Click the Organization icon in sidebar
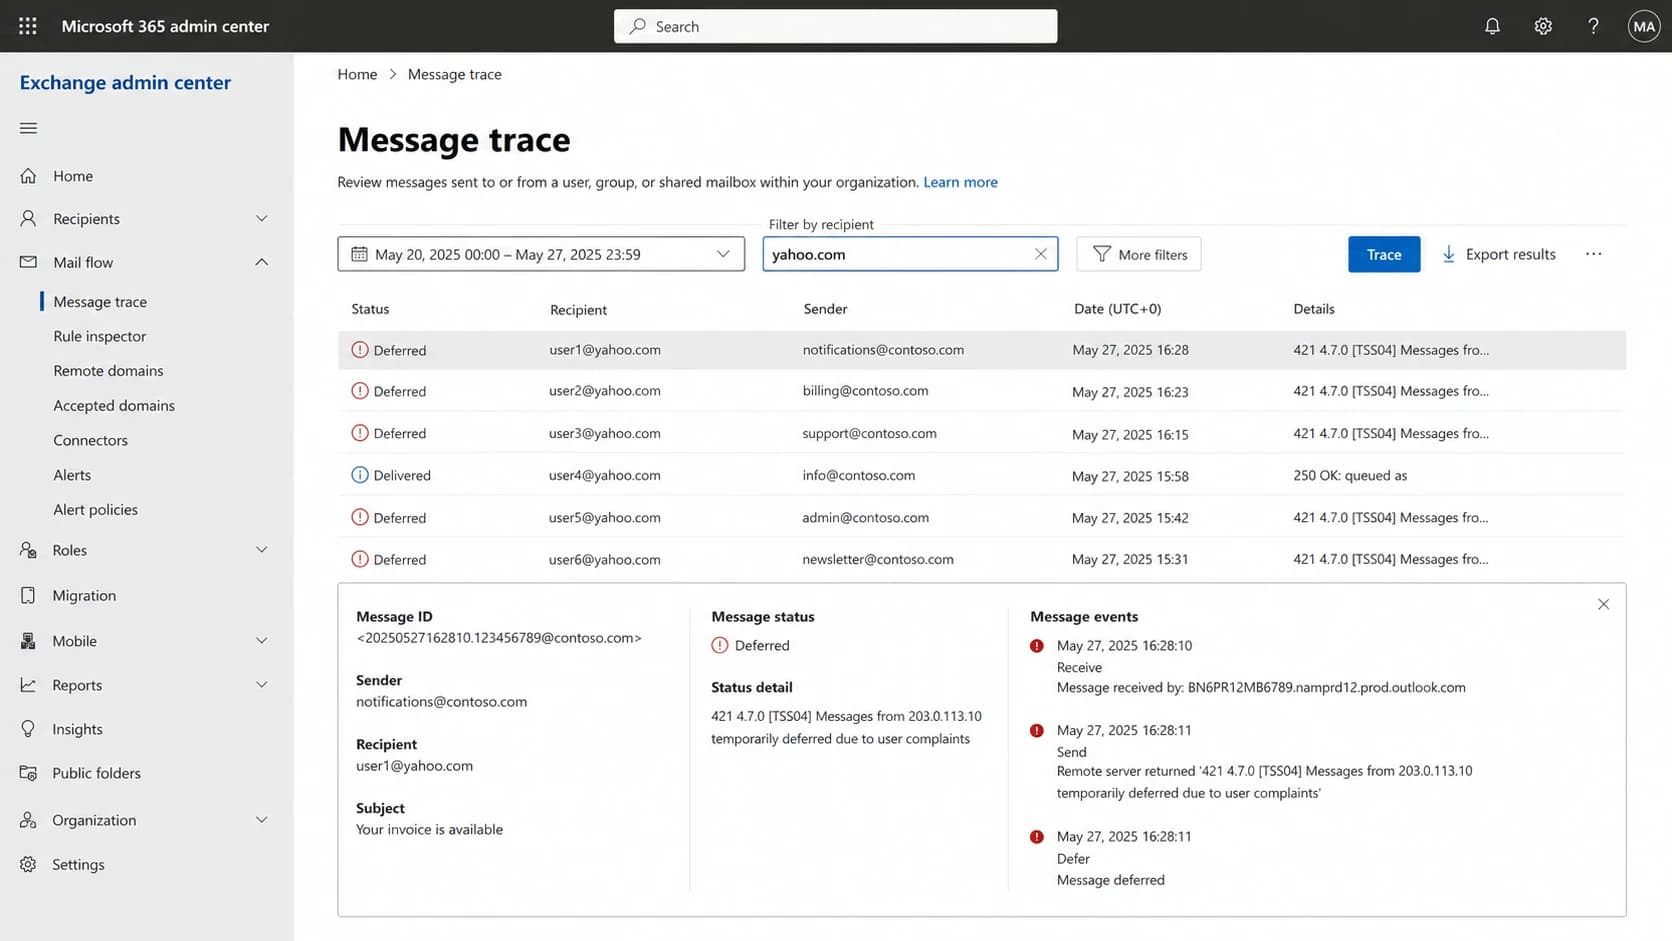 click(28, 820)
